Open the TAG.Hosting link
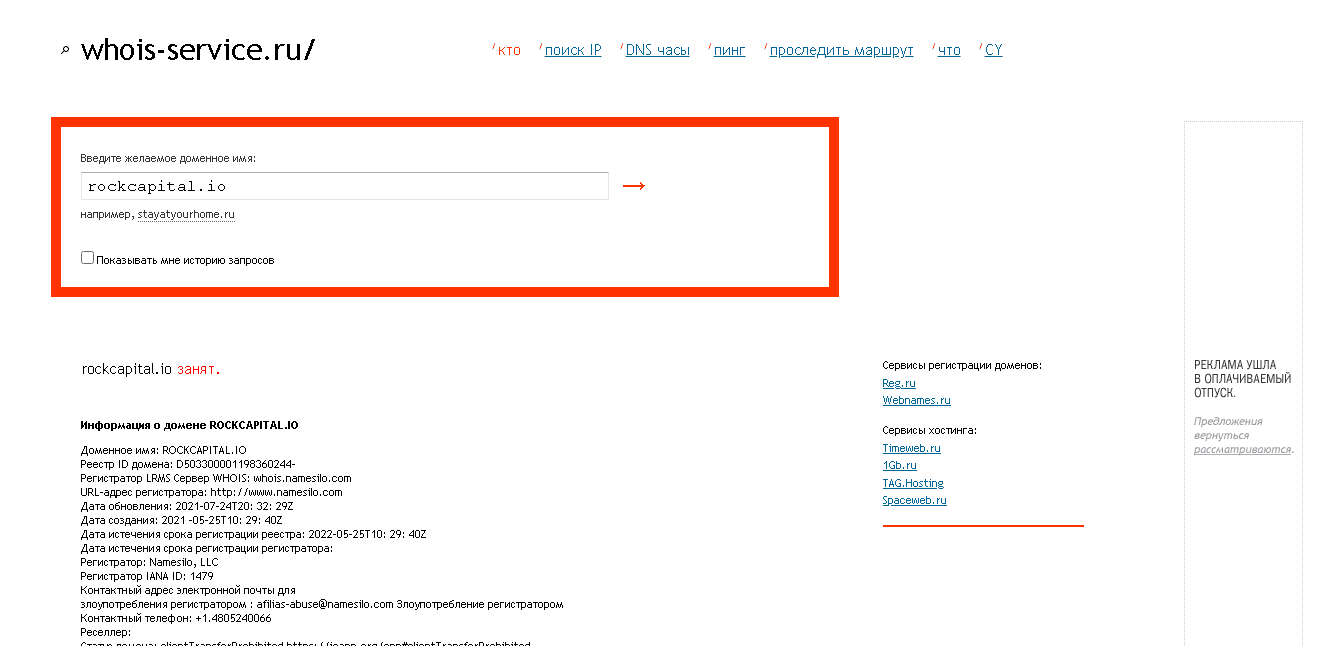 (913, 483)
